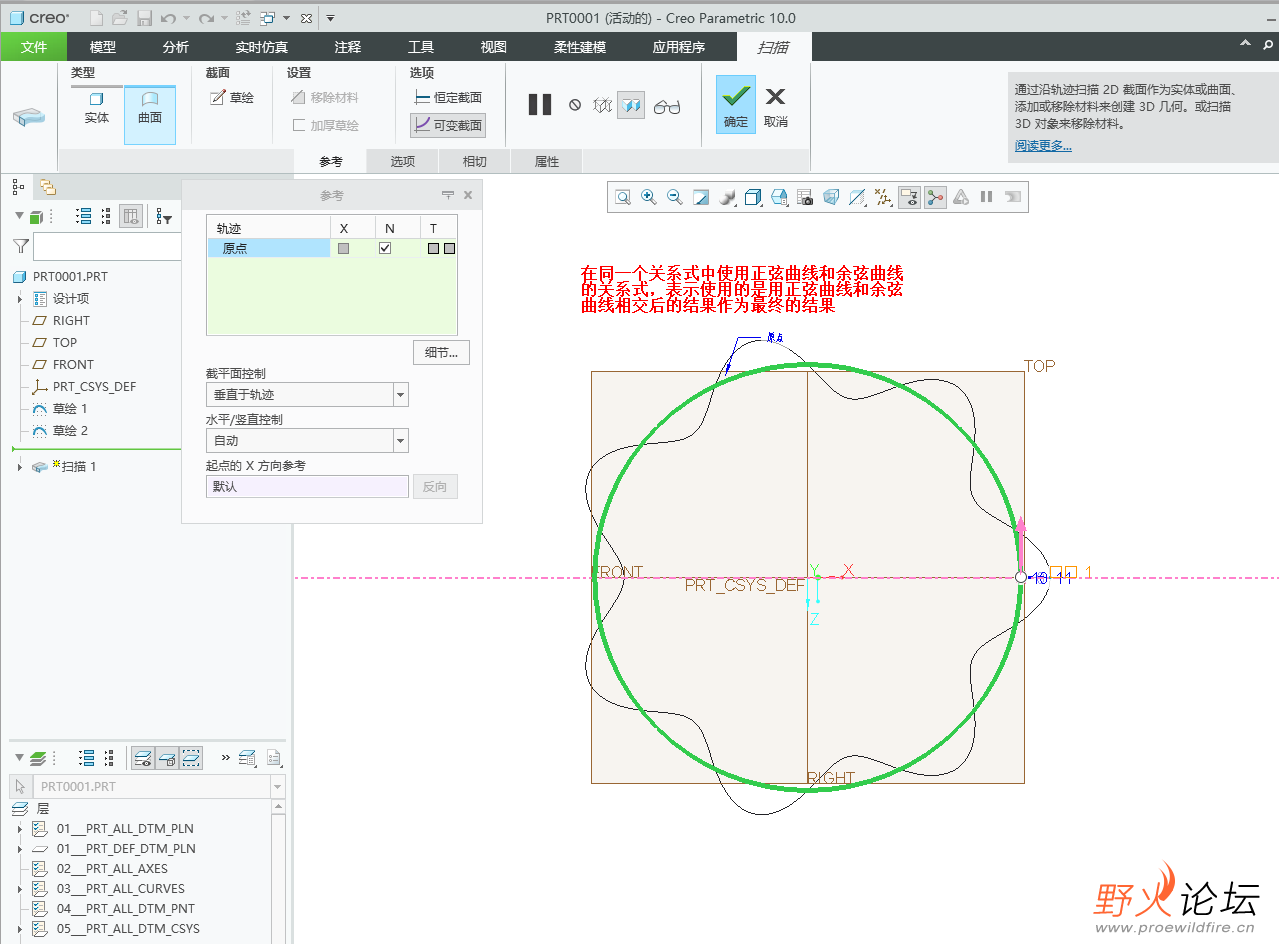Click the Close window icon in quick access toolbar
1279x944 pixels.
tap(306, 18)
